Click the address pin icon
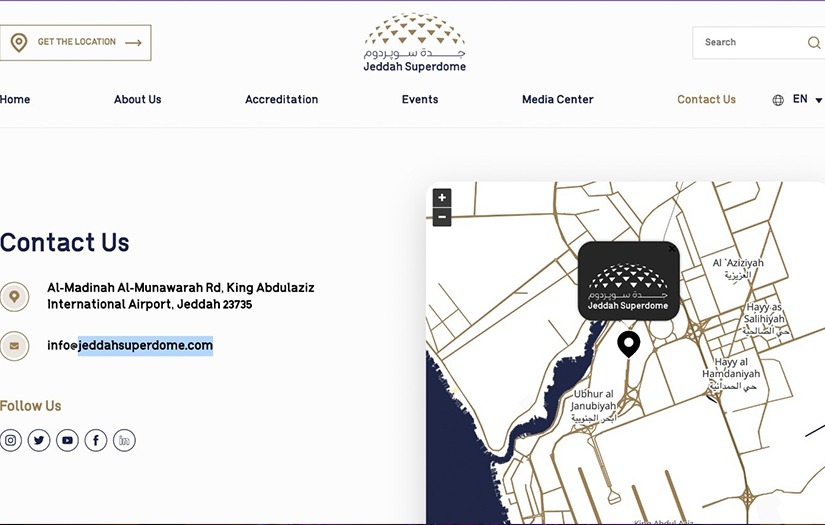The image size is (825, 525). (x=14, y=297)
